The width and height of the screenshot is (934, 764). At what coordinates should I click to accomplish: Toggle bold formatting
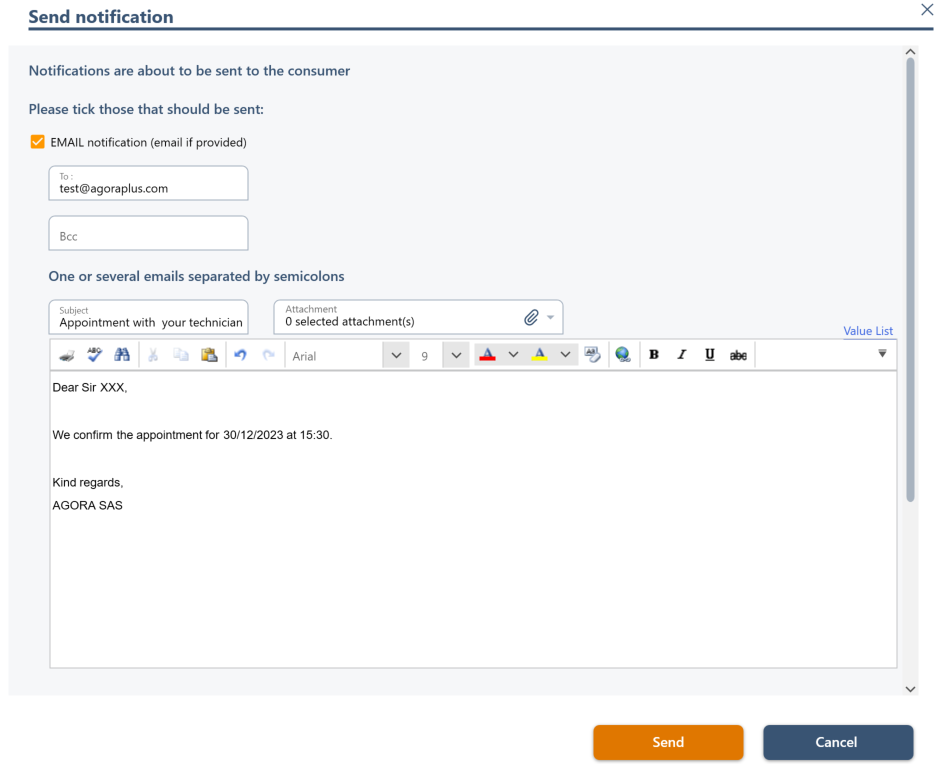(653, 355)
